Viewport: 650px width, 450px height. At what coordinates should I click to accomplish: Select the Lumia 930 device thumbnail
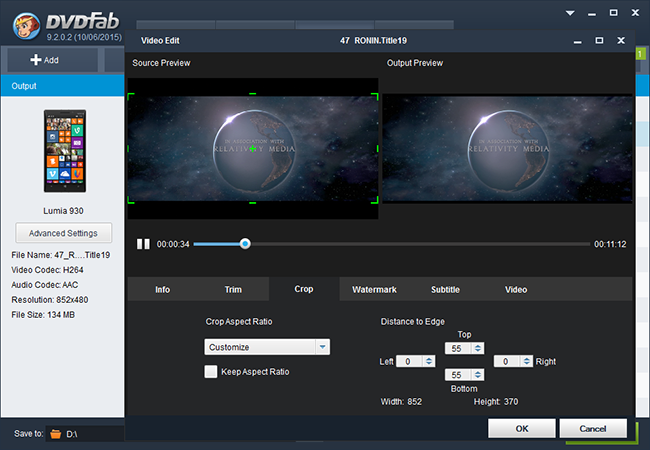[x=65, y=151]
